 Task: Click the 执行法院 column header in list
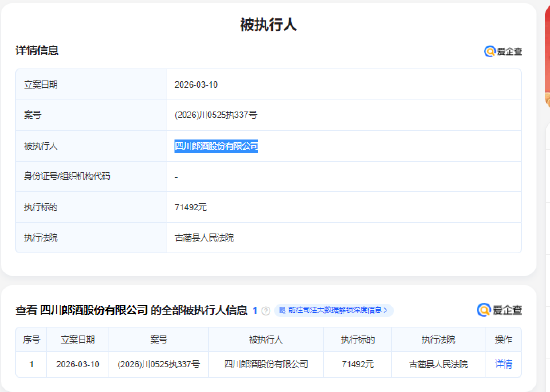[438, 340]
